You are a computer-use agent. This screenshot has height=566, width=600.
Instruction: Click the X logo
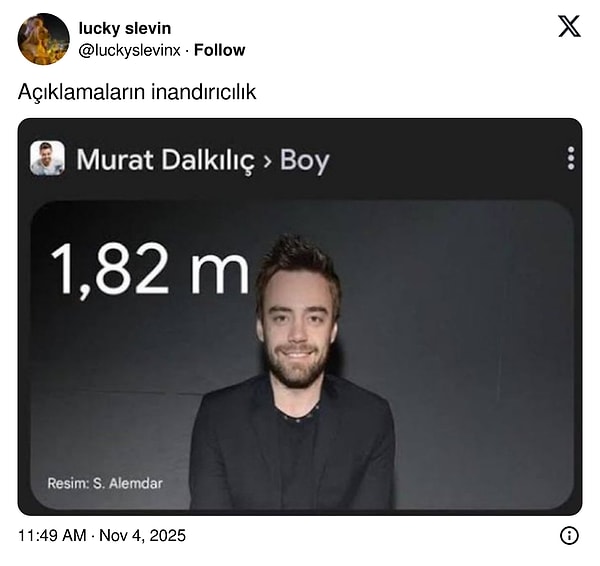pos(569,26)
